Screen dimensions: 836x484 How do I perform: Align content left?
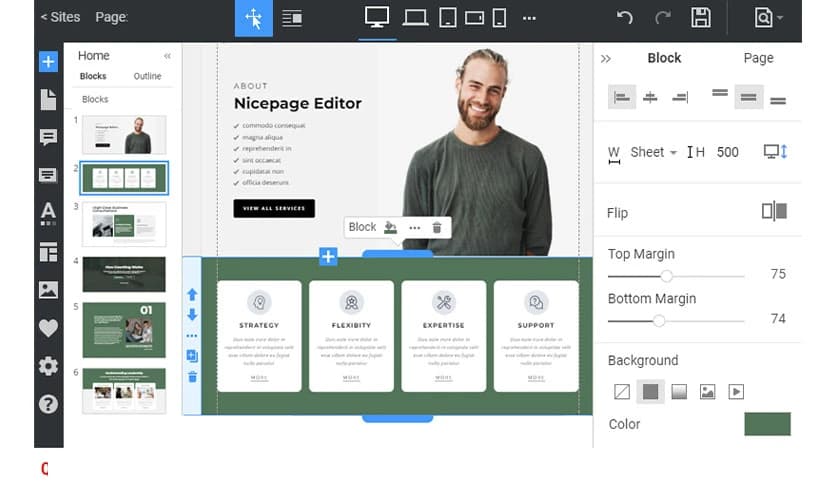622,97
